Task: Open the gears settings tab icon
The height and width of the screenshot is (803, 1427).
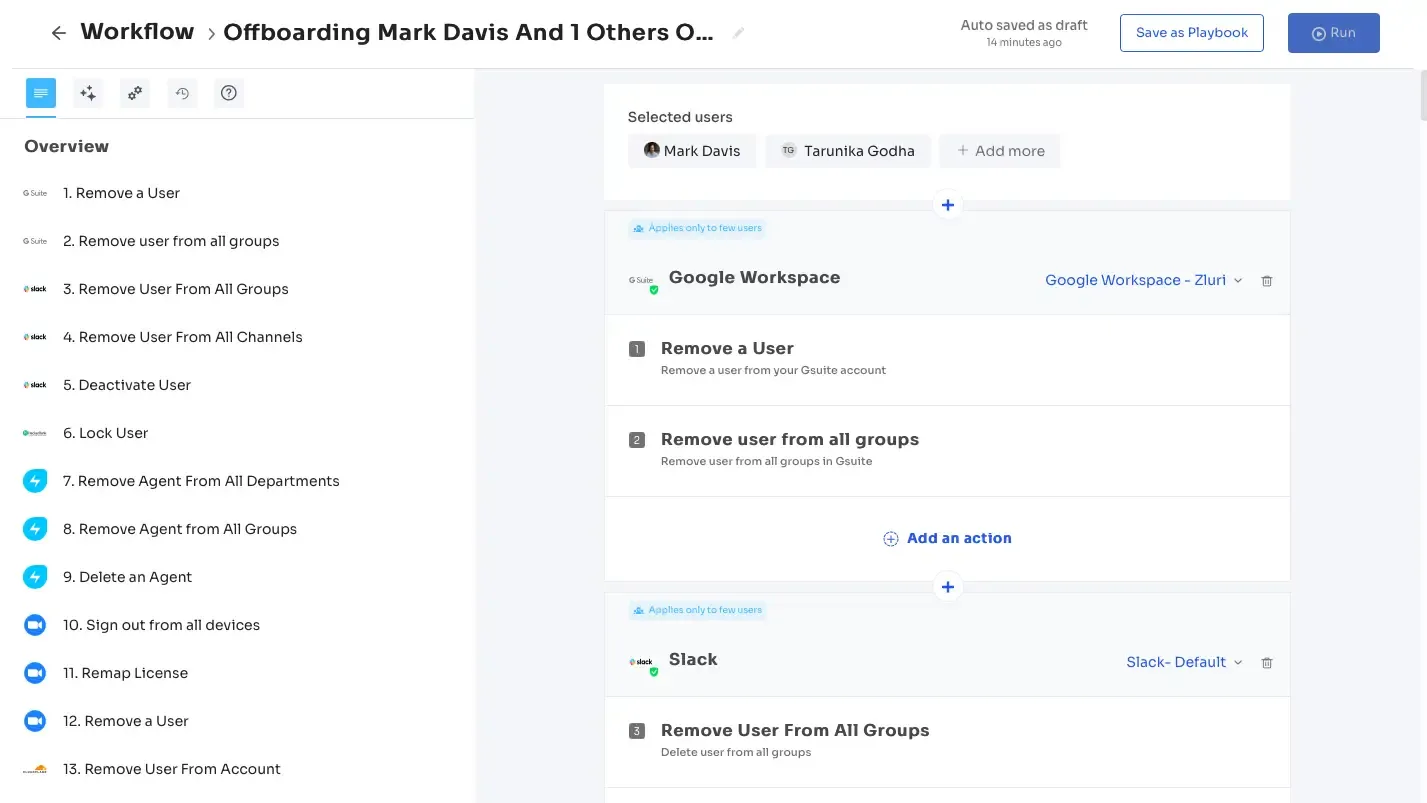Action: (135, 93)
